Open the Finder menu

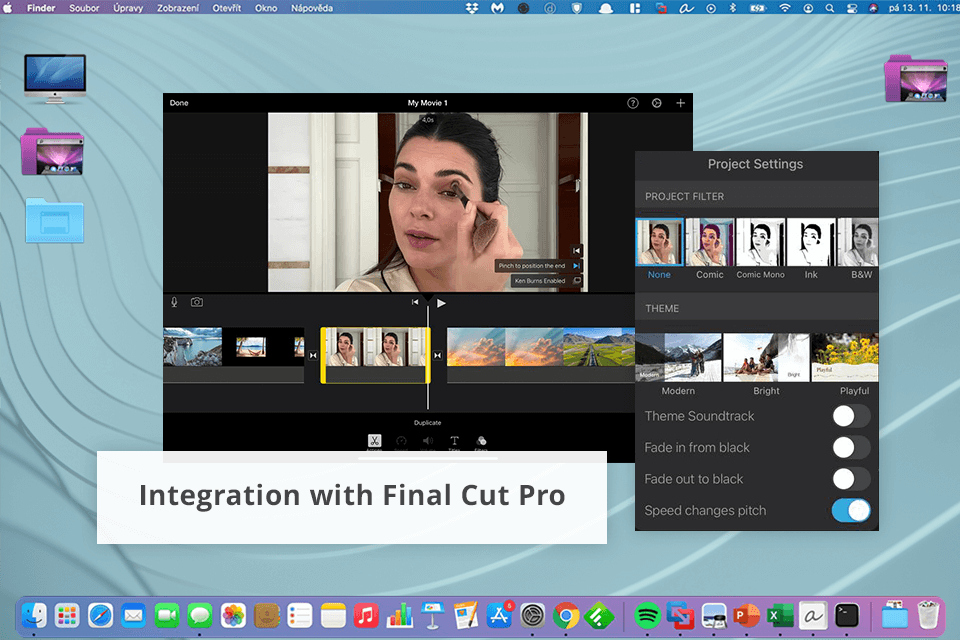(x=41, y=8)
